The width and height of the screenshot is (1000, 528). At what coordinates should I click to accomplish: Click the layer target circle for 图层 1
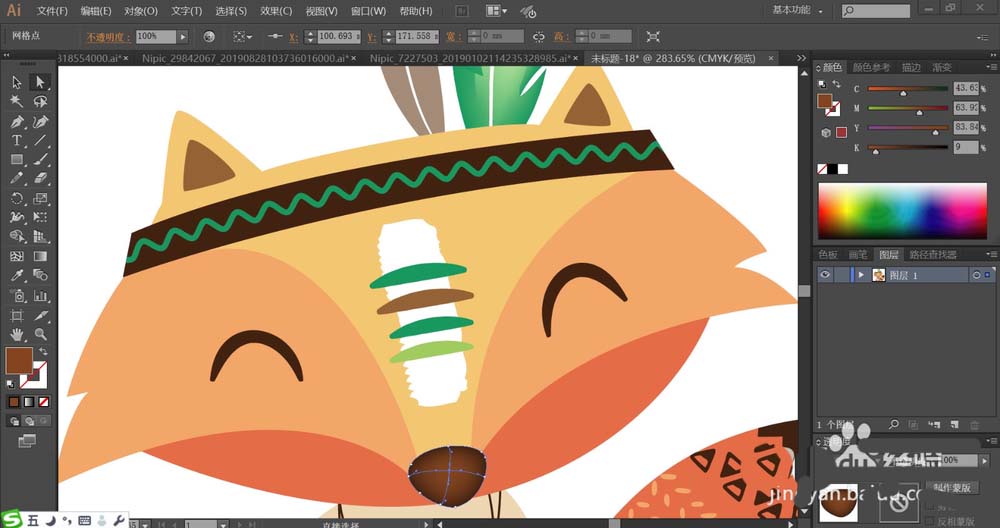[976, 275]
